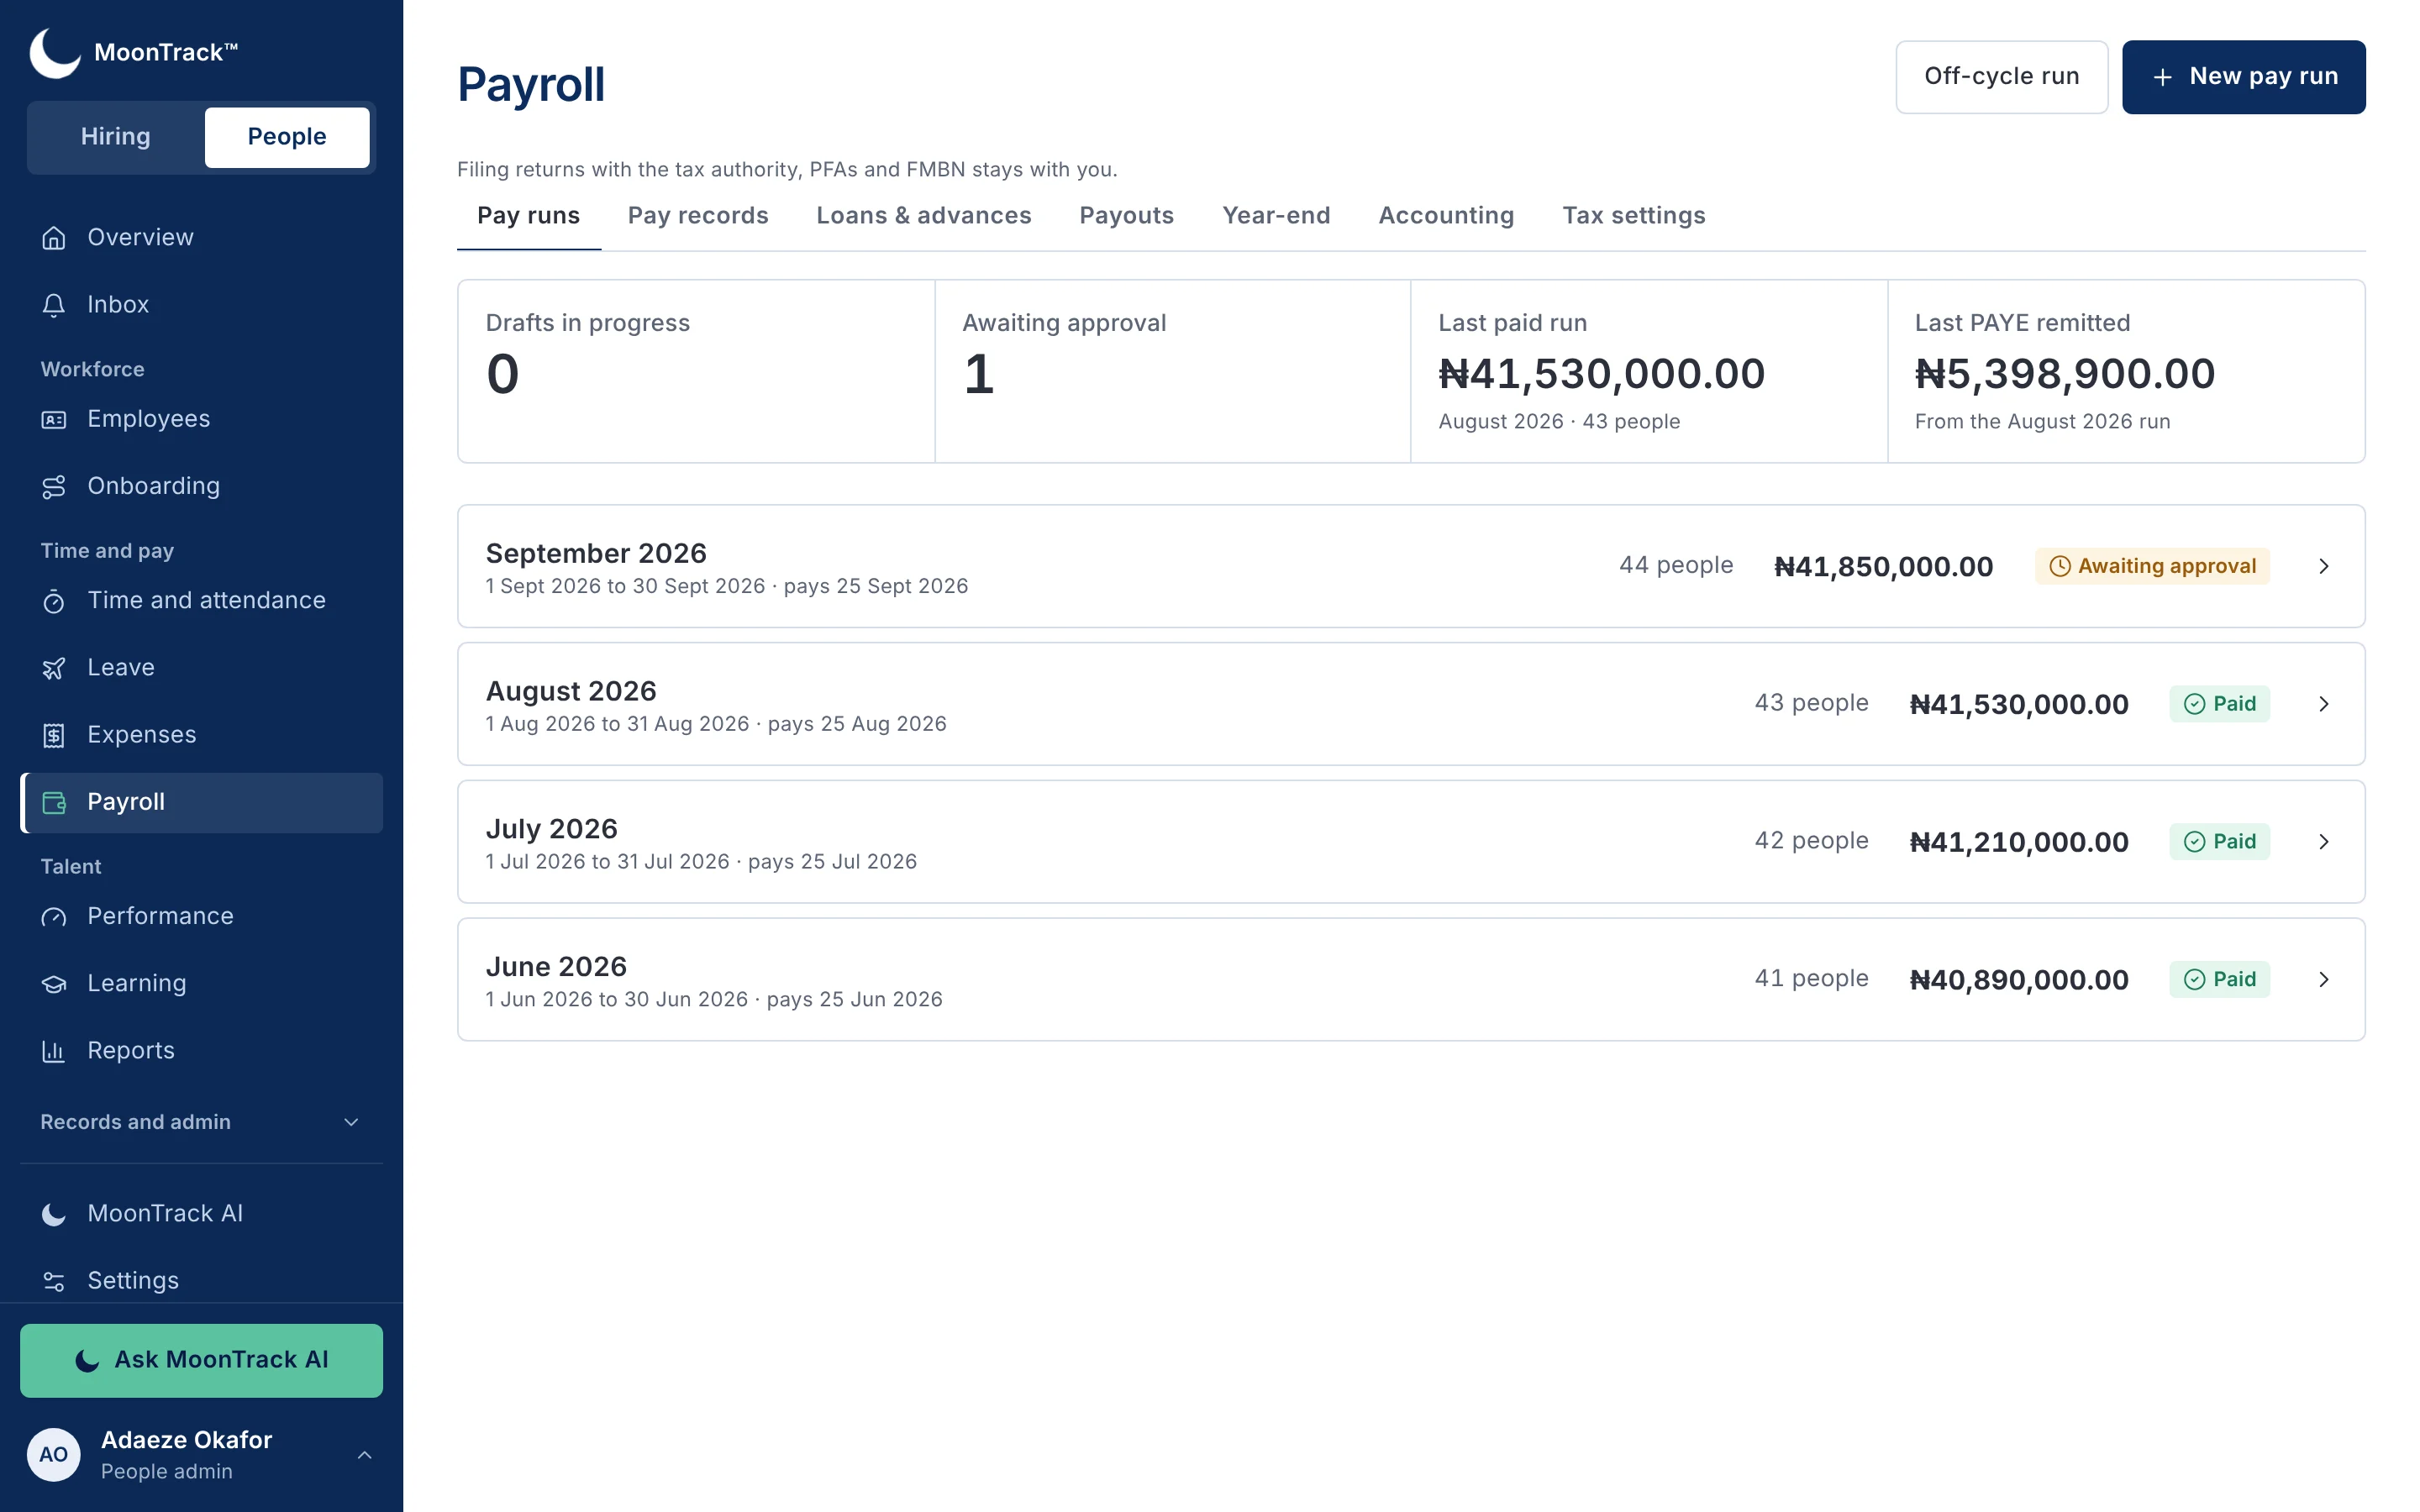Switch to the Payouts tab
This screenshot has width=2420, height=1512.
(x=1127, y=216)
